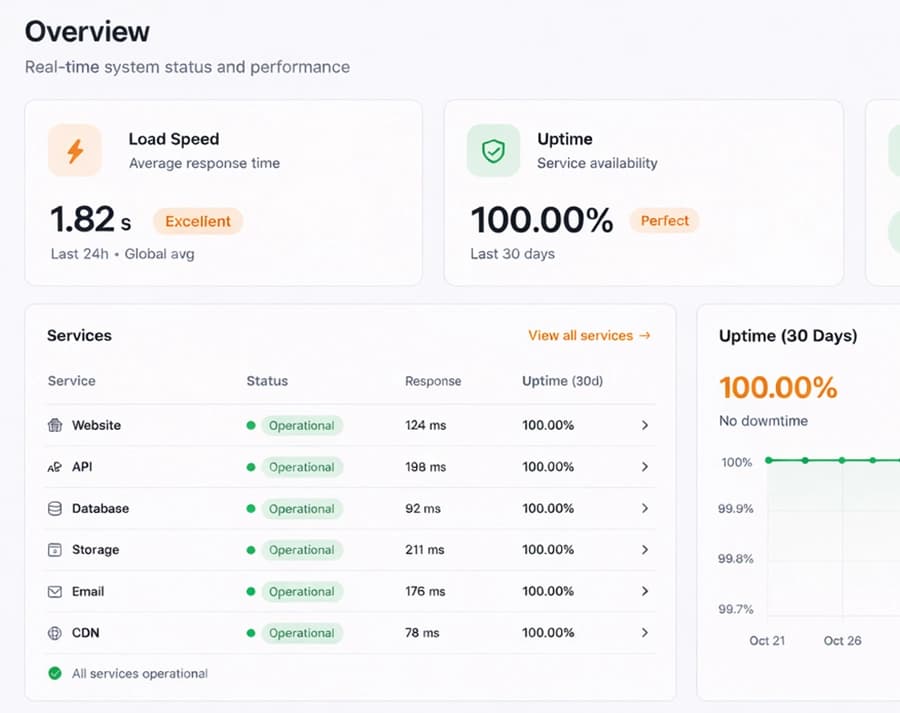Viewport: 900px width, 713px height.
Task: Click the Website service icon
Action: (55, 425)
